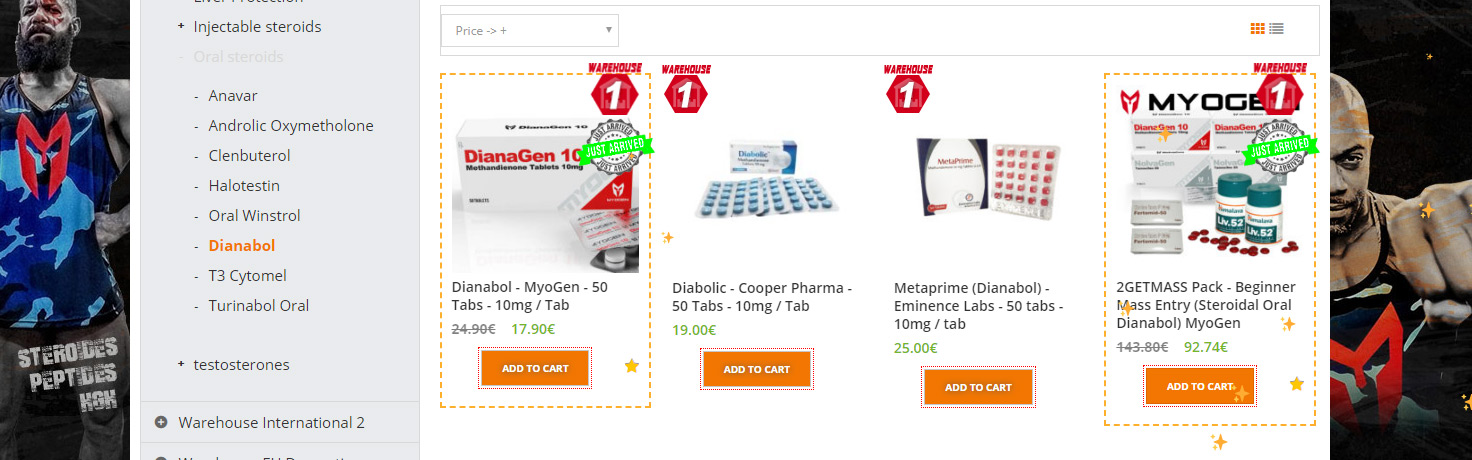
Task: Switch to list view layout icon
Action: pos(1276,29)
